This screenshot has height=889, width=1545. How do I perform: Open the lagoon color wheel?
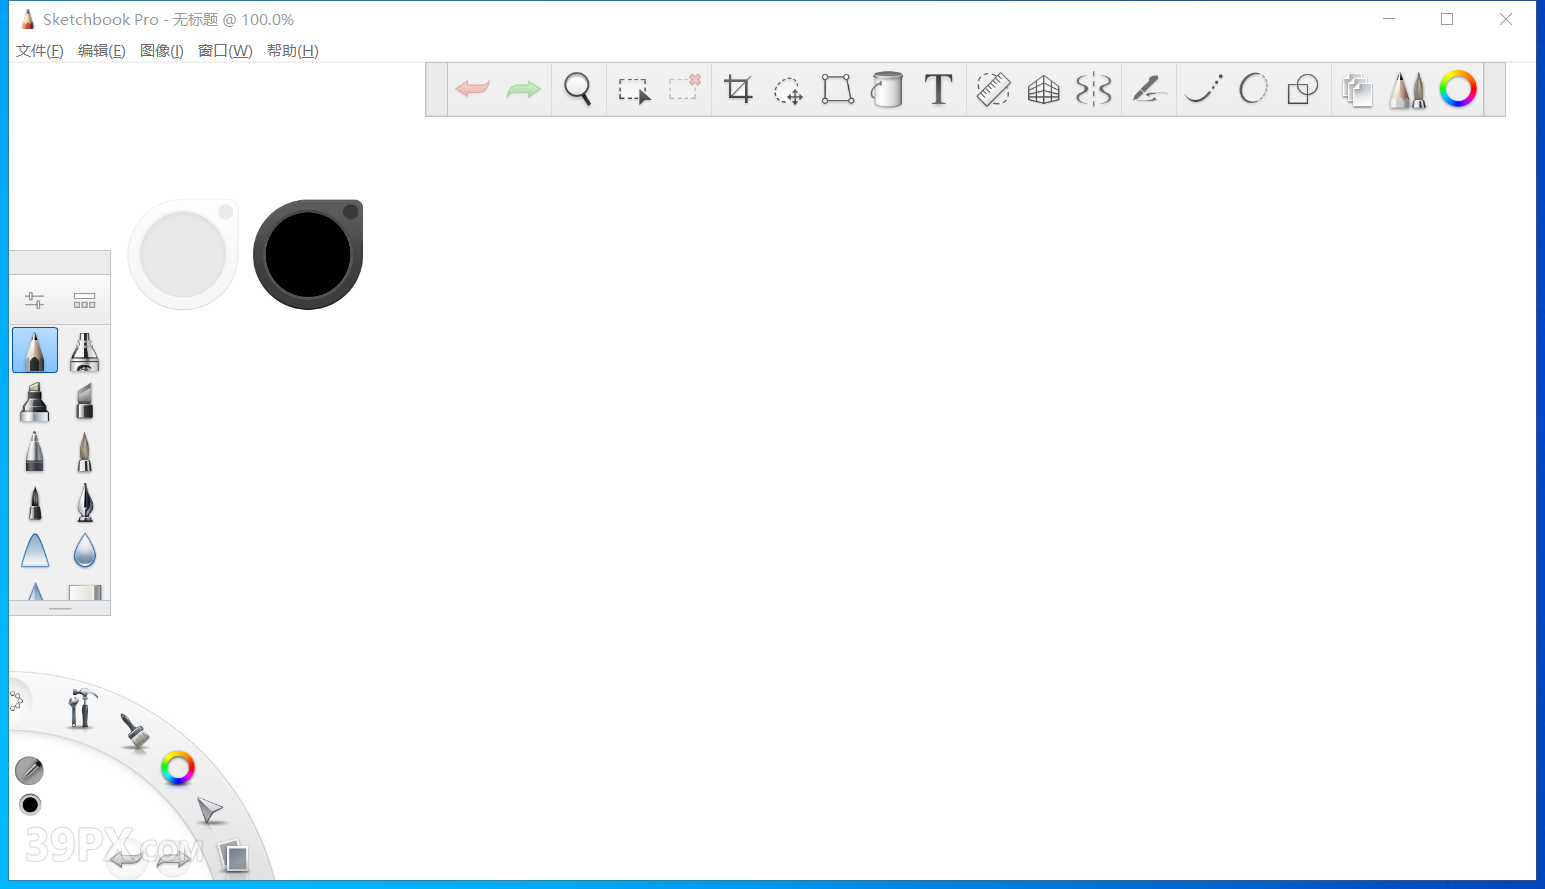point(178,768)
